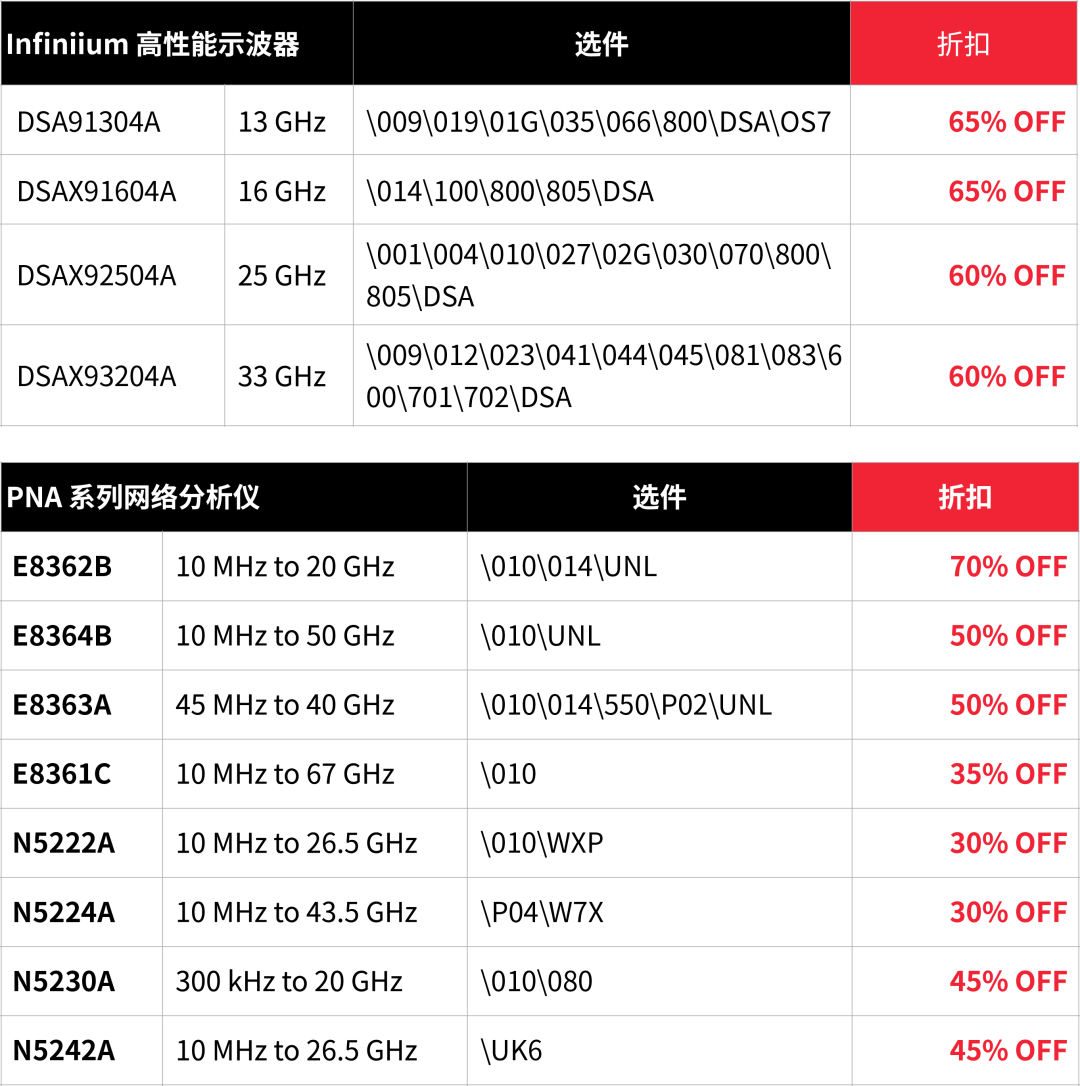Screen dimensions: 1080x1086
Task: Click the N5242A model name
Action: click(x=64, y=1051)
